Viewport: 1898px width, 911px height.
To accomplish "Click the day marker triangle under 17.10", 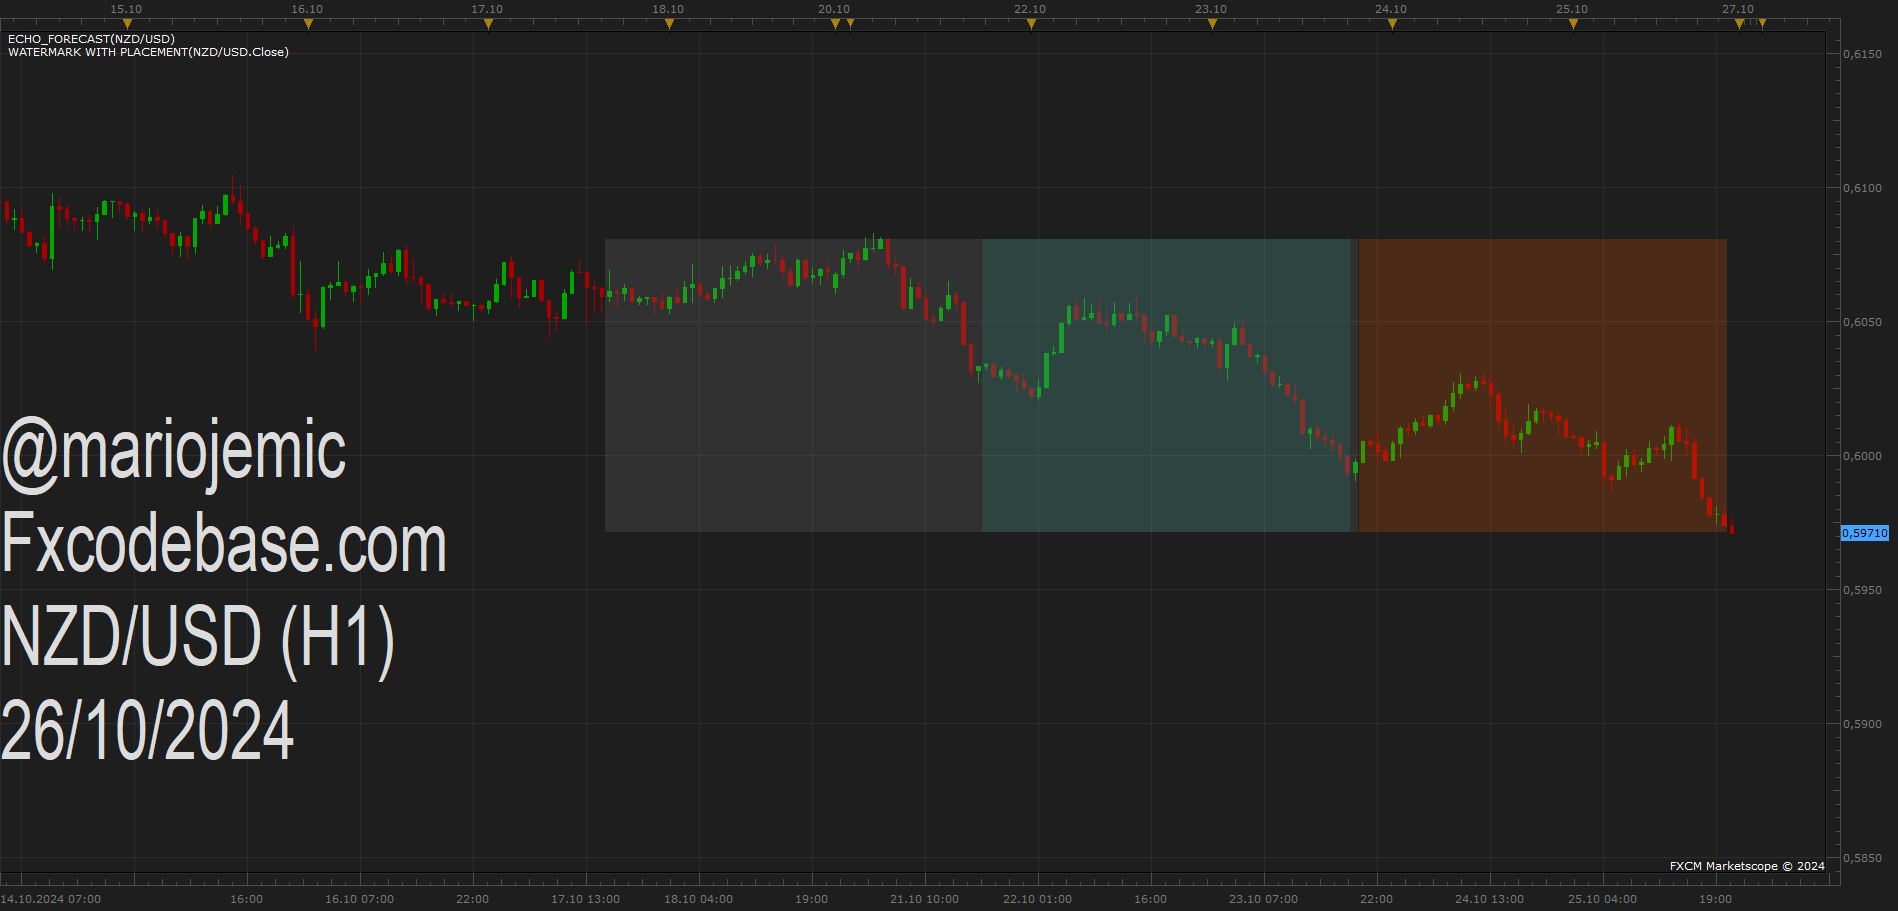I will tap(488, 24).
